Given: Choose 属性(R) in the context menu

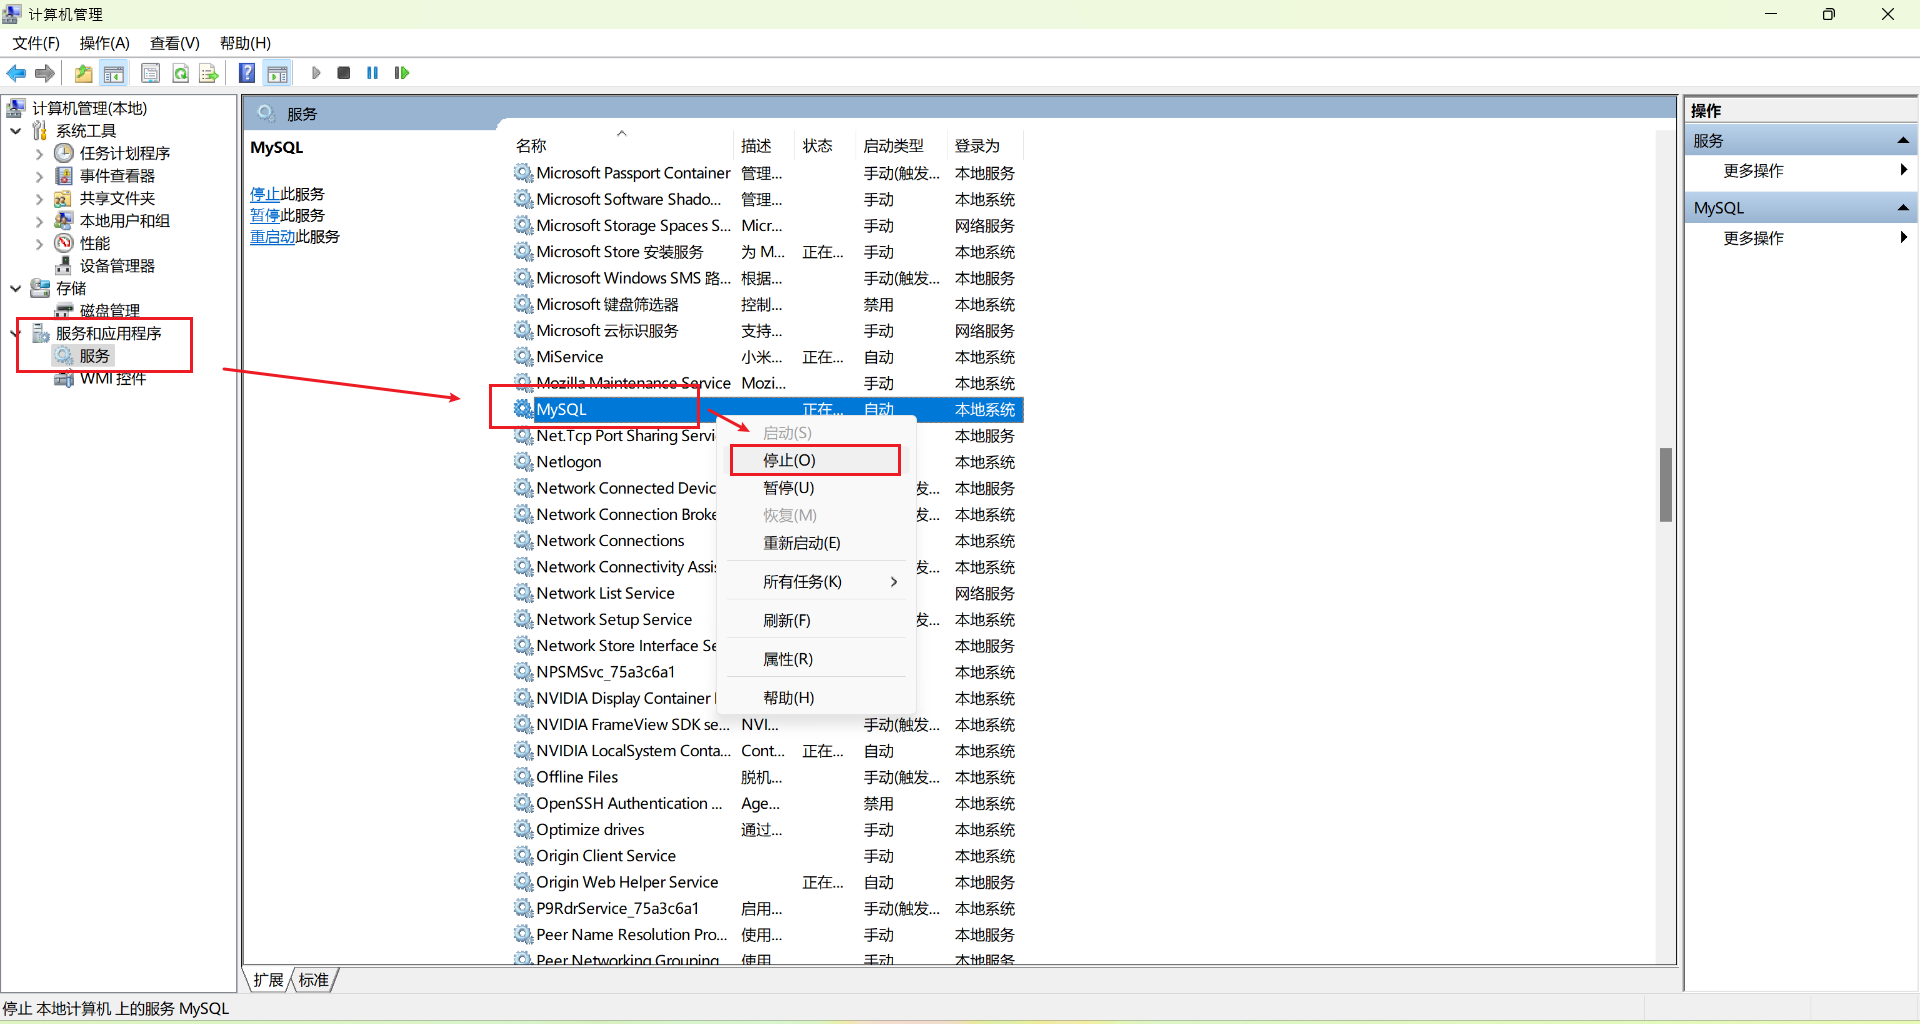Looking at the screenshot, I should pyautogui.click(x=815, y=659).
